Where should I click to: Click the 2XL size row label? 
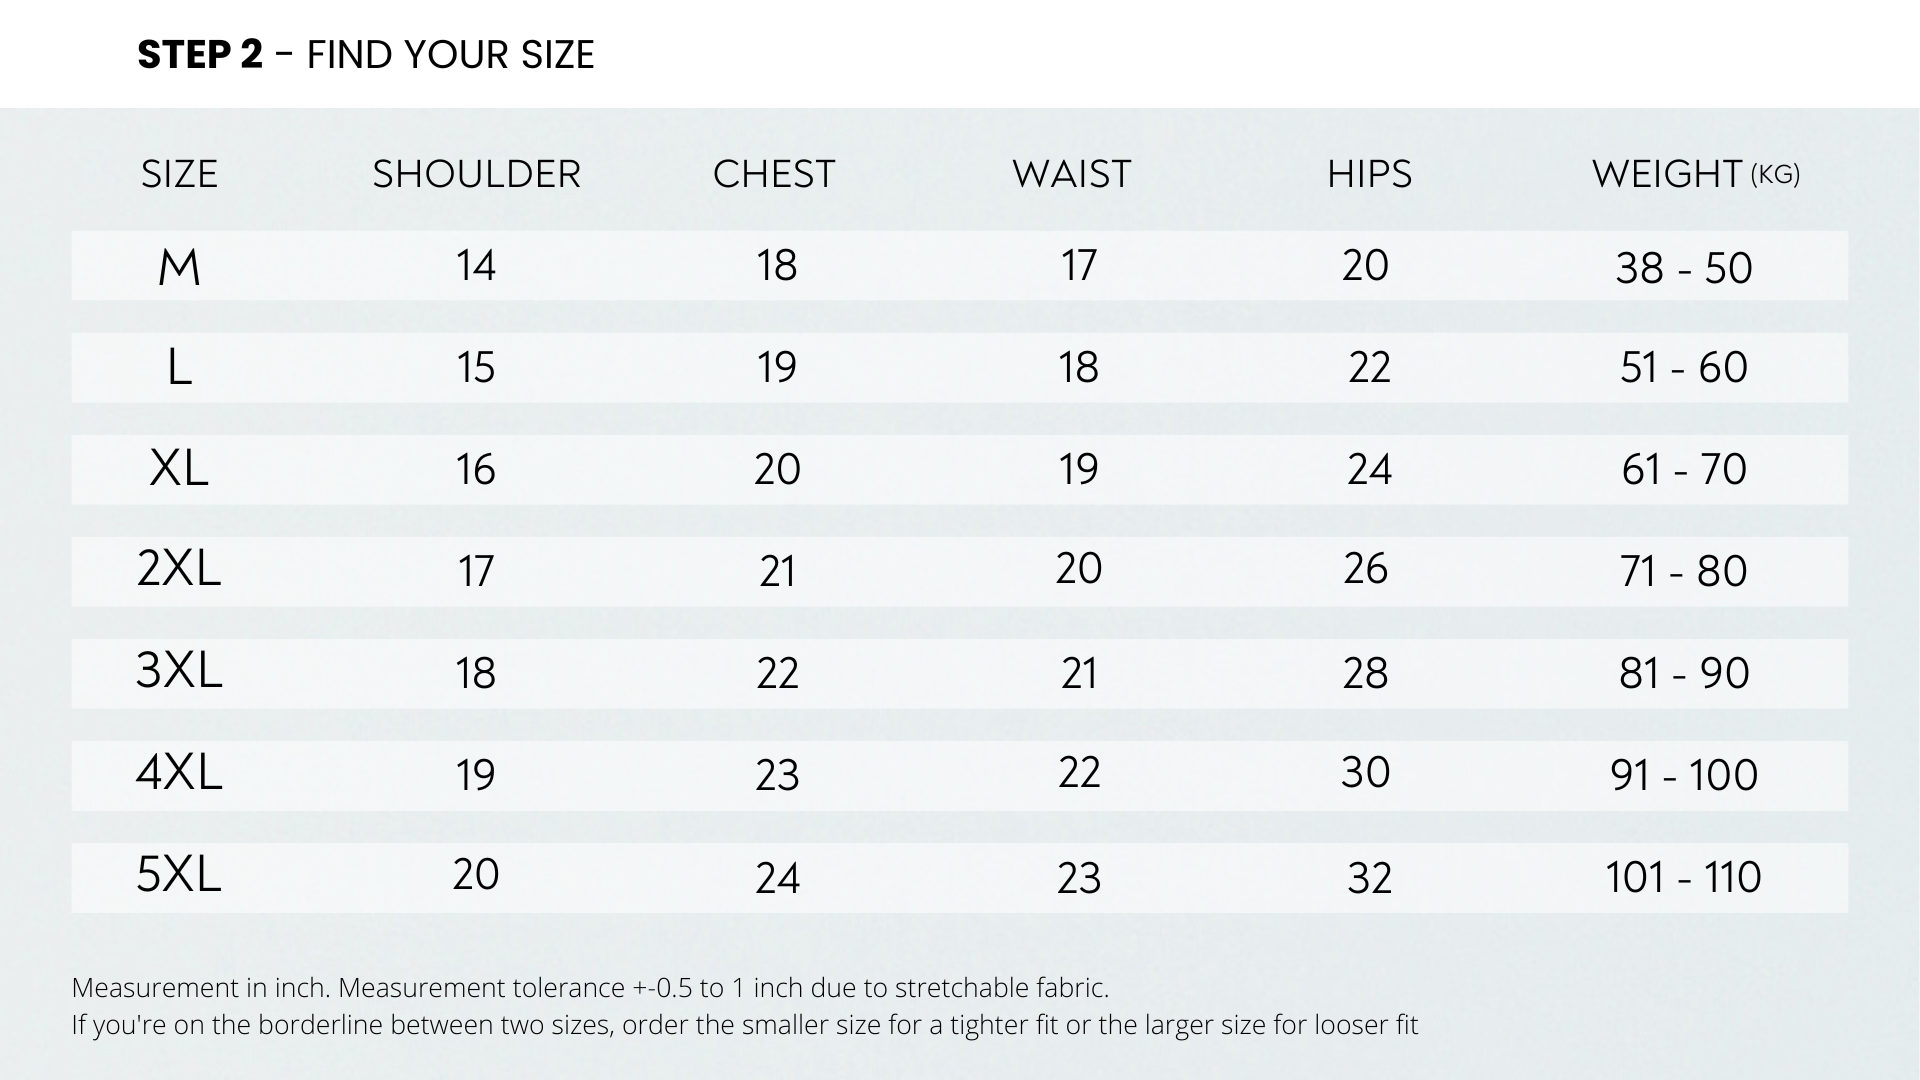[179, 569]
